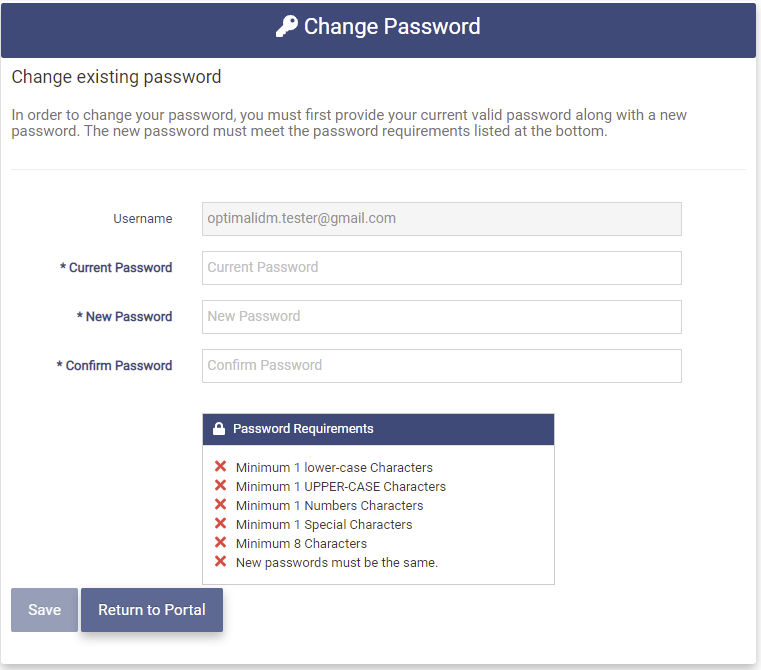Click the Change Password header title
The image size is (761, 670).
point(391,27)
